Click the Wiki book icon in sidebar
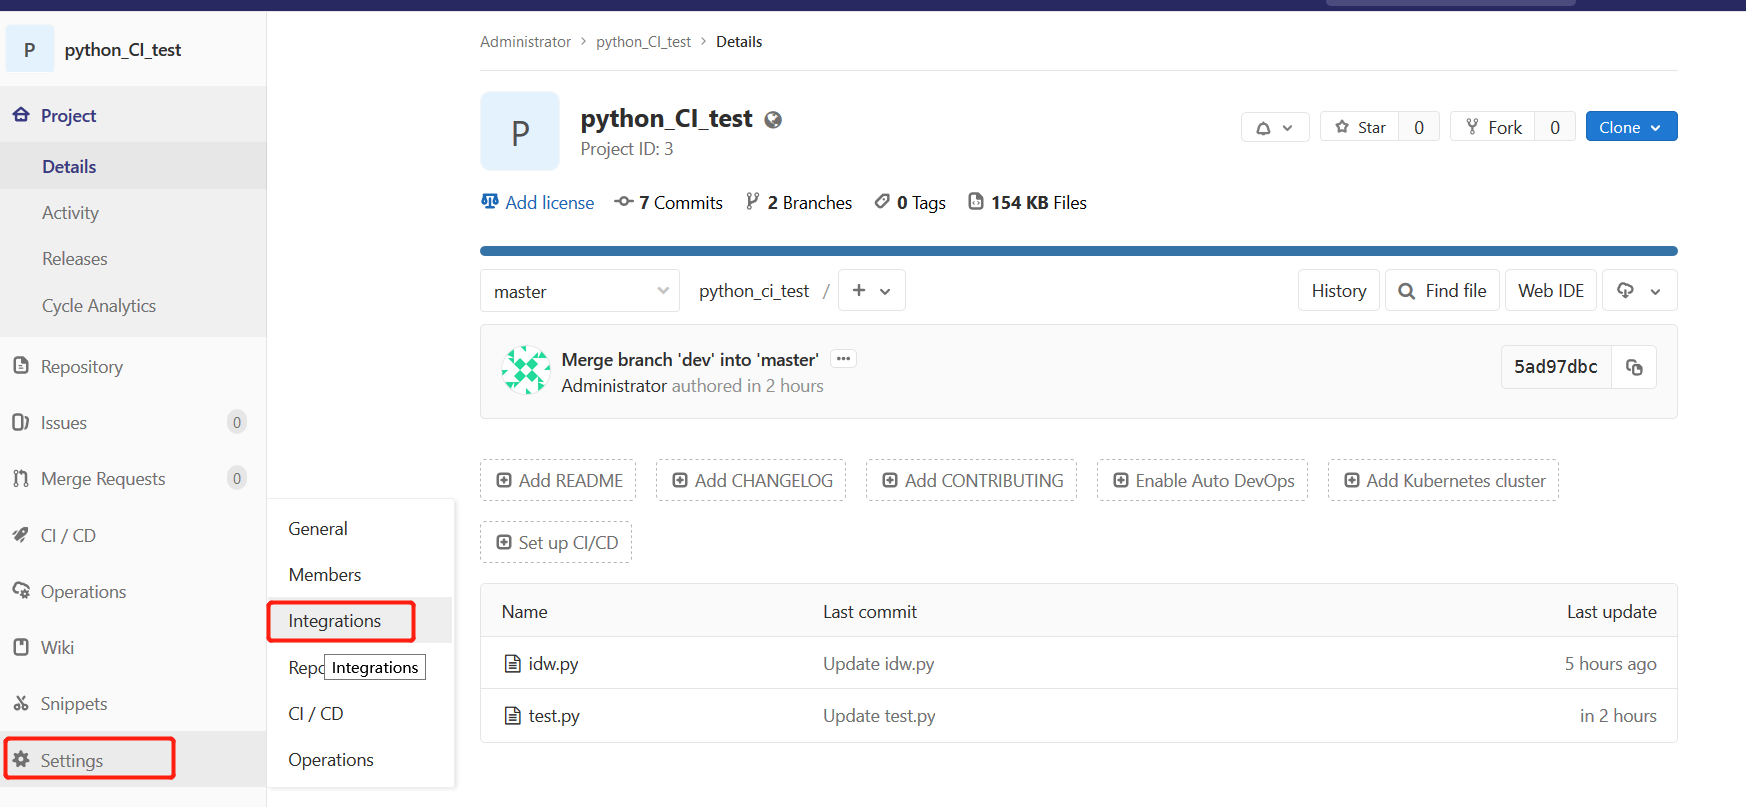Screen dimensions: 1746x807 click(21, 647)
